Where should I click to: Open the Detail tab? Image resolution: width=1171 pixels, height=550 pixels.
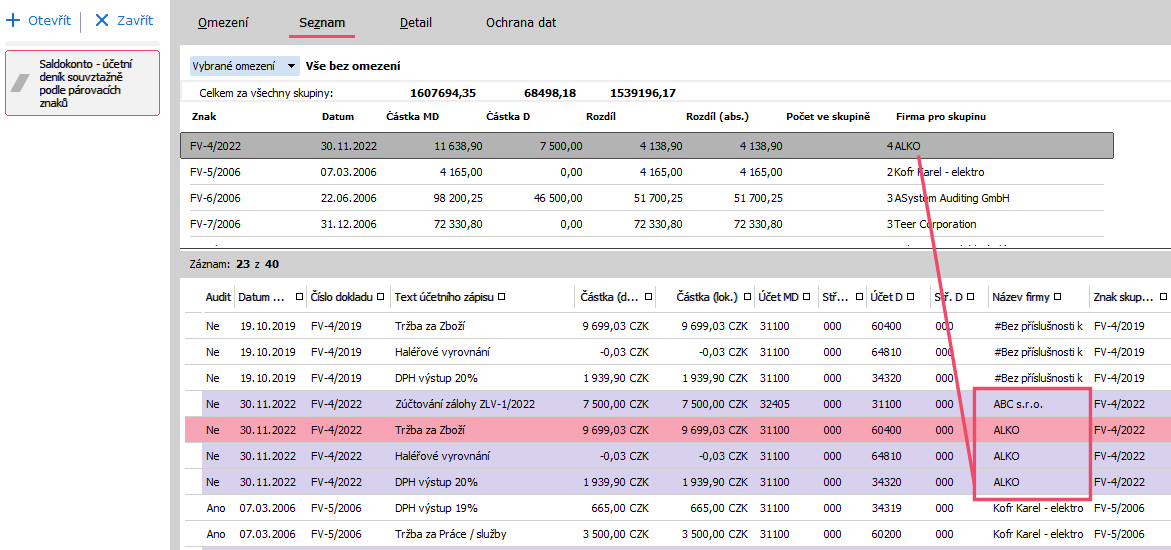[416, 22]
